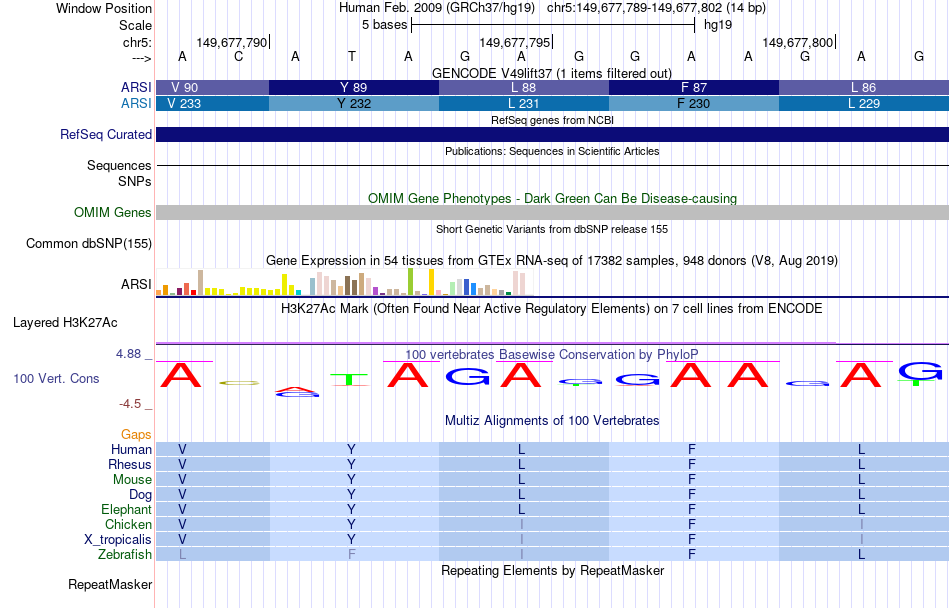Select the X_tropicalis species label

click(118, 539)
